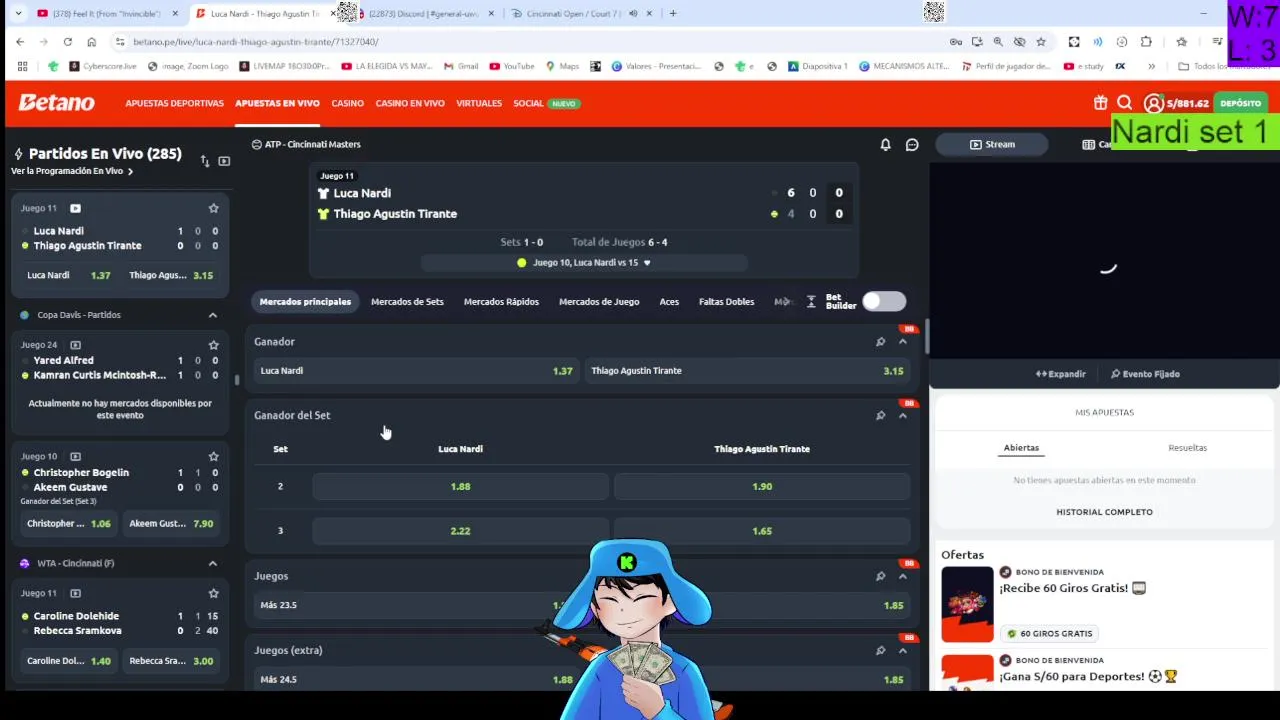Collapse the Copa Davis - Partidos section
Image resolution: width=1280 pixels, height=720 pixels.
pyautogui.click(x=213, y=315)
